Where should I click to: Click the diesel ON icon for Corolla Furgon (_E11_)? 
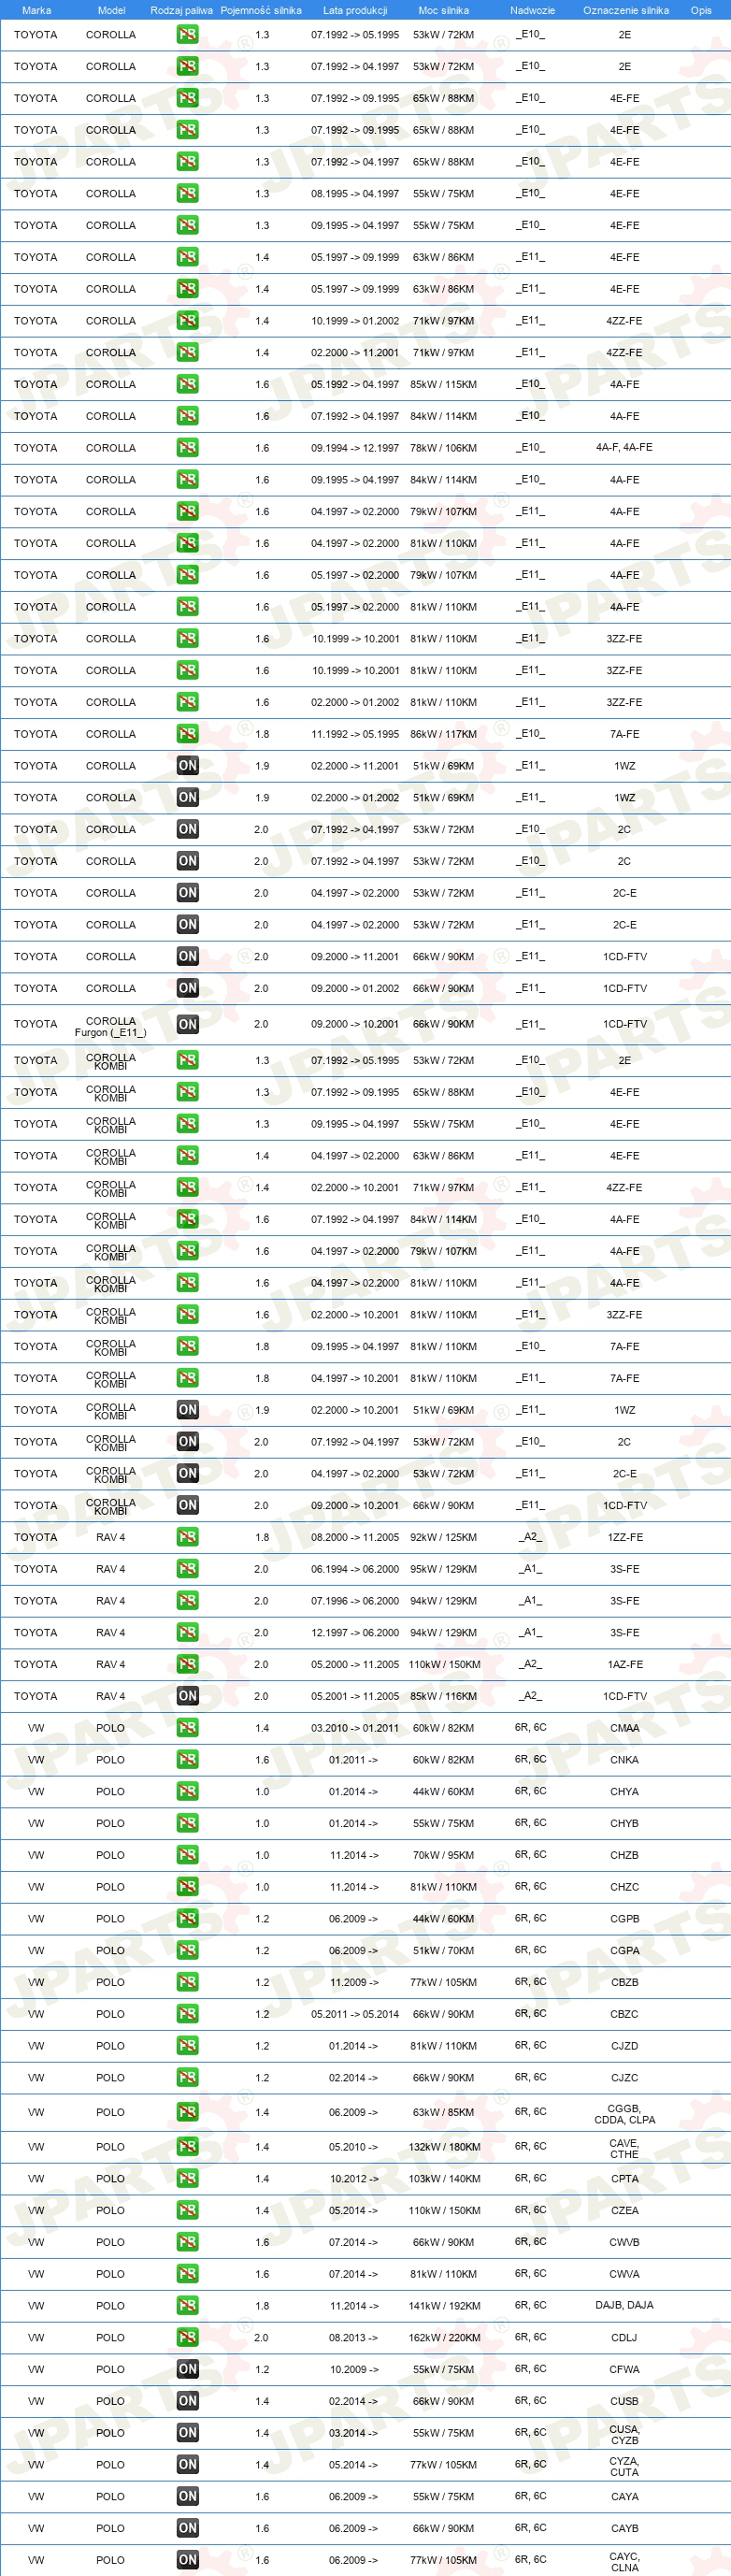(x=187, y=1024)
